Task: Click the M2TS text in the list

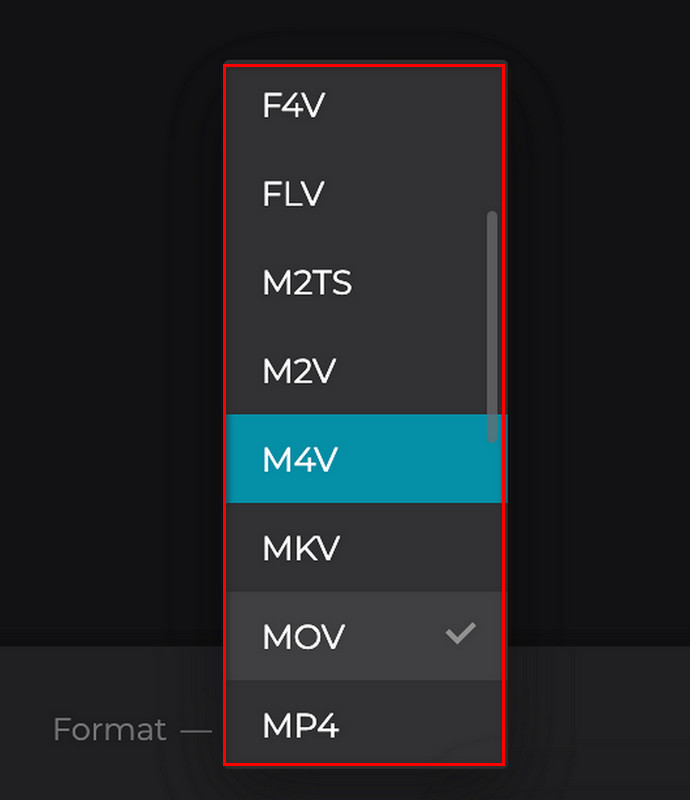Action: (x=307, y=283)
